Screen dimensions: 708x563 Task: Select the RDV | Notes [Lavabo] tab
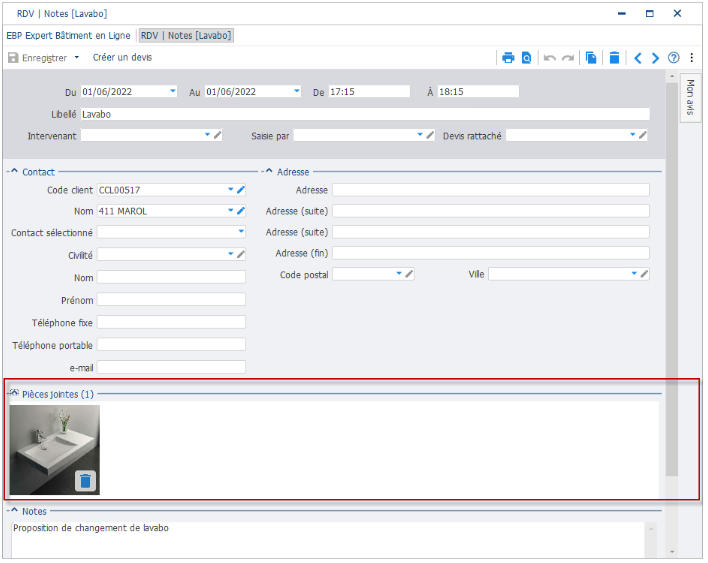186,35
